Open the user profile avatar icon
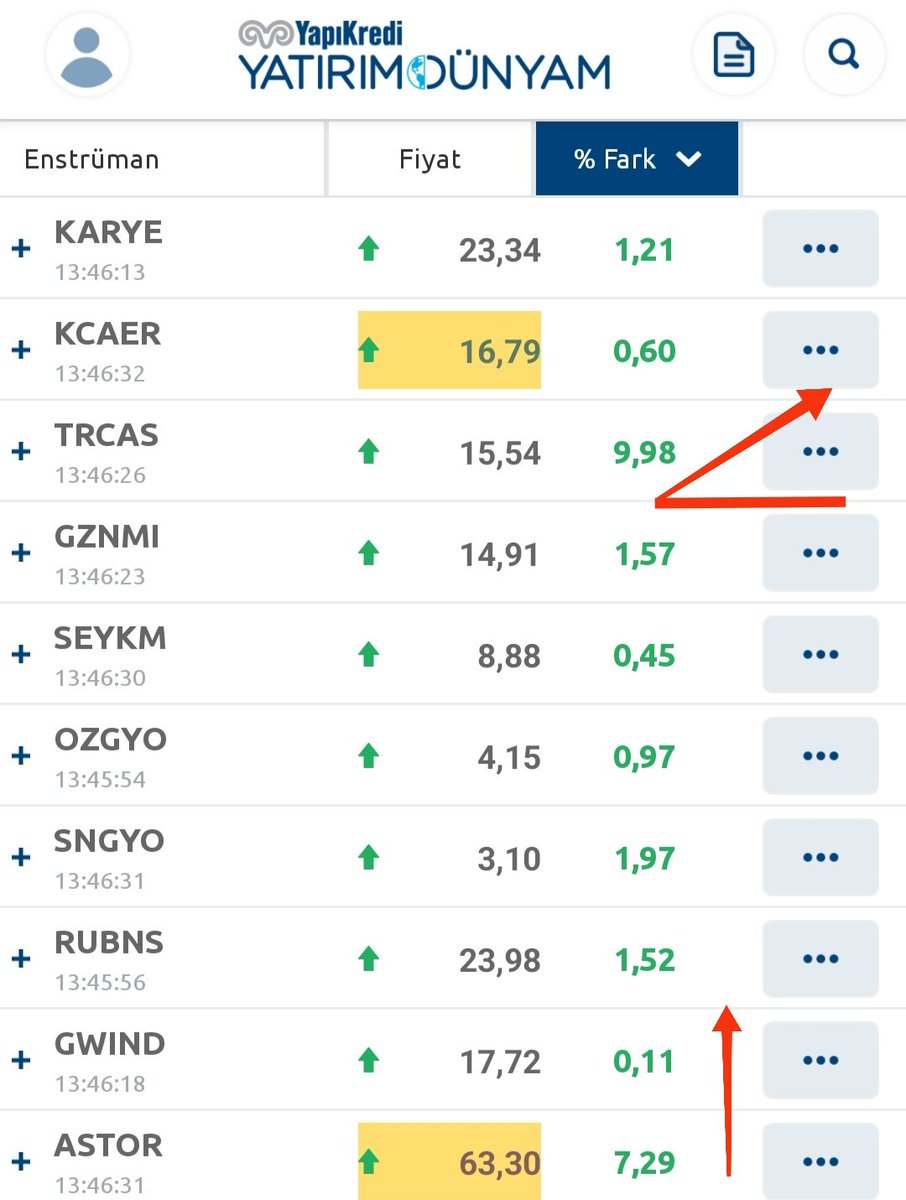The width and height of the screenshot is (906, 1200). [87, 55]
